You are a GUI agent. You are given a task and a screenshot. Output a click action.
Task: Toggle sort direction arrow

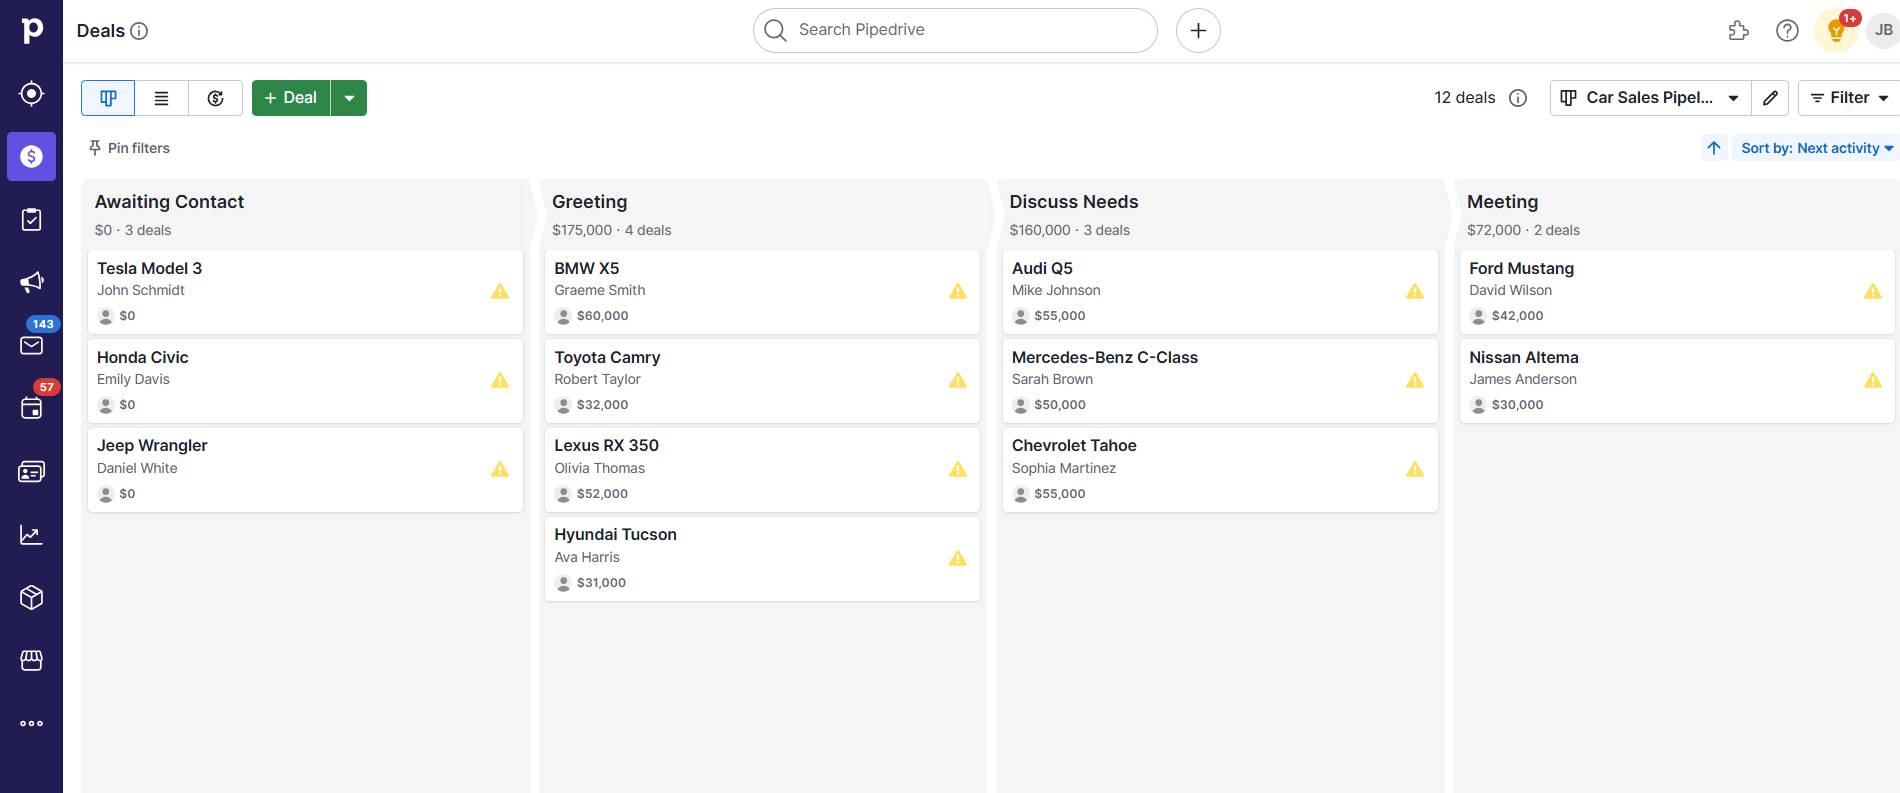(1714, 148)
